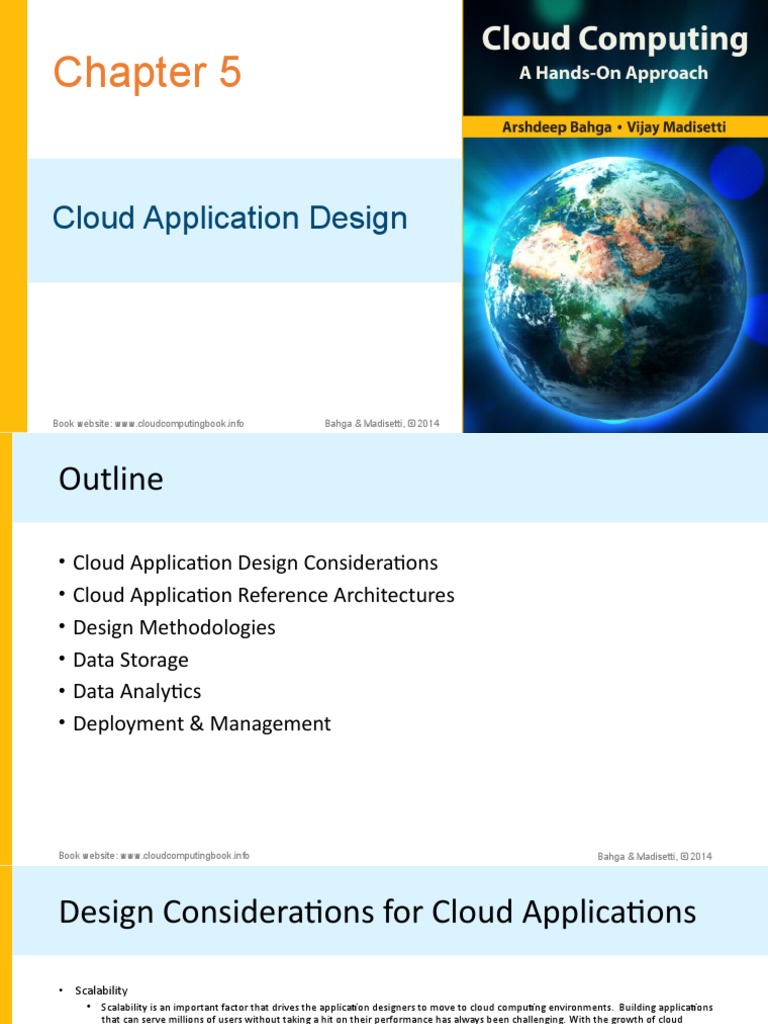Viewport: 768px width, 1024px height.
Task: Select the Deployment & Management bullet
Action: coord(201,724)
